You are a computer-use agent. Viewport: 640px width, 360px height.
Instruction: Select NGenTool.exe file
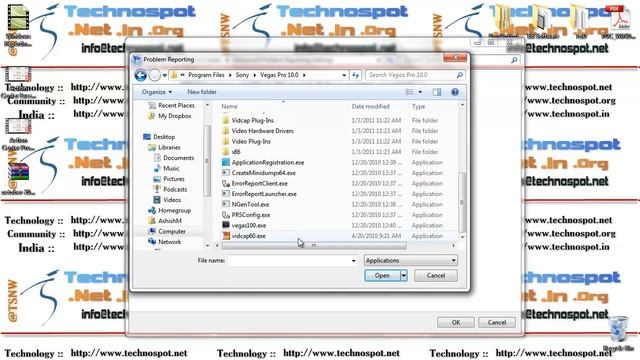point(250,204)
